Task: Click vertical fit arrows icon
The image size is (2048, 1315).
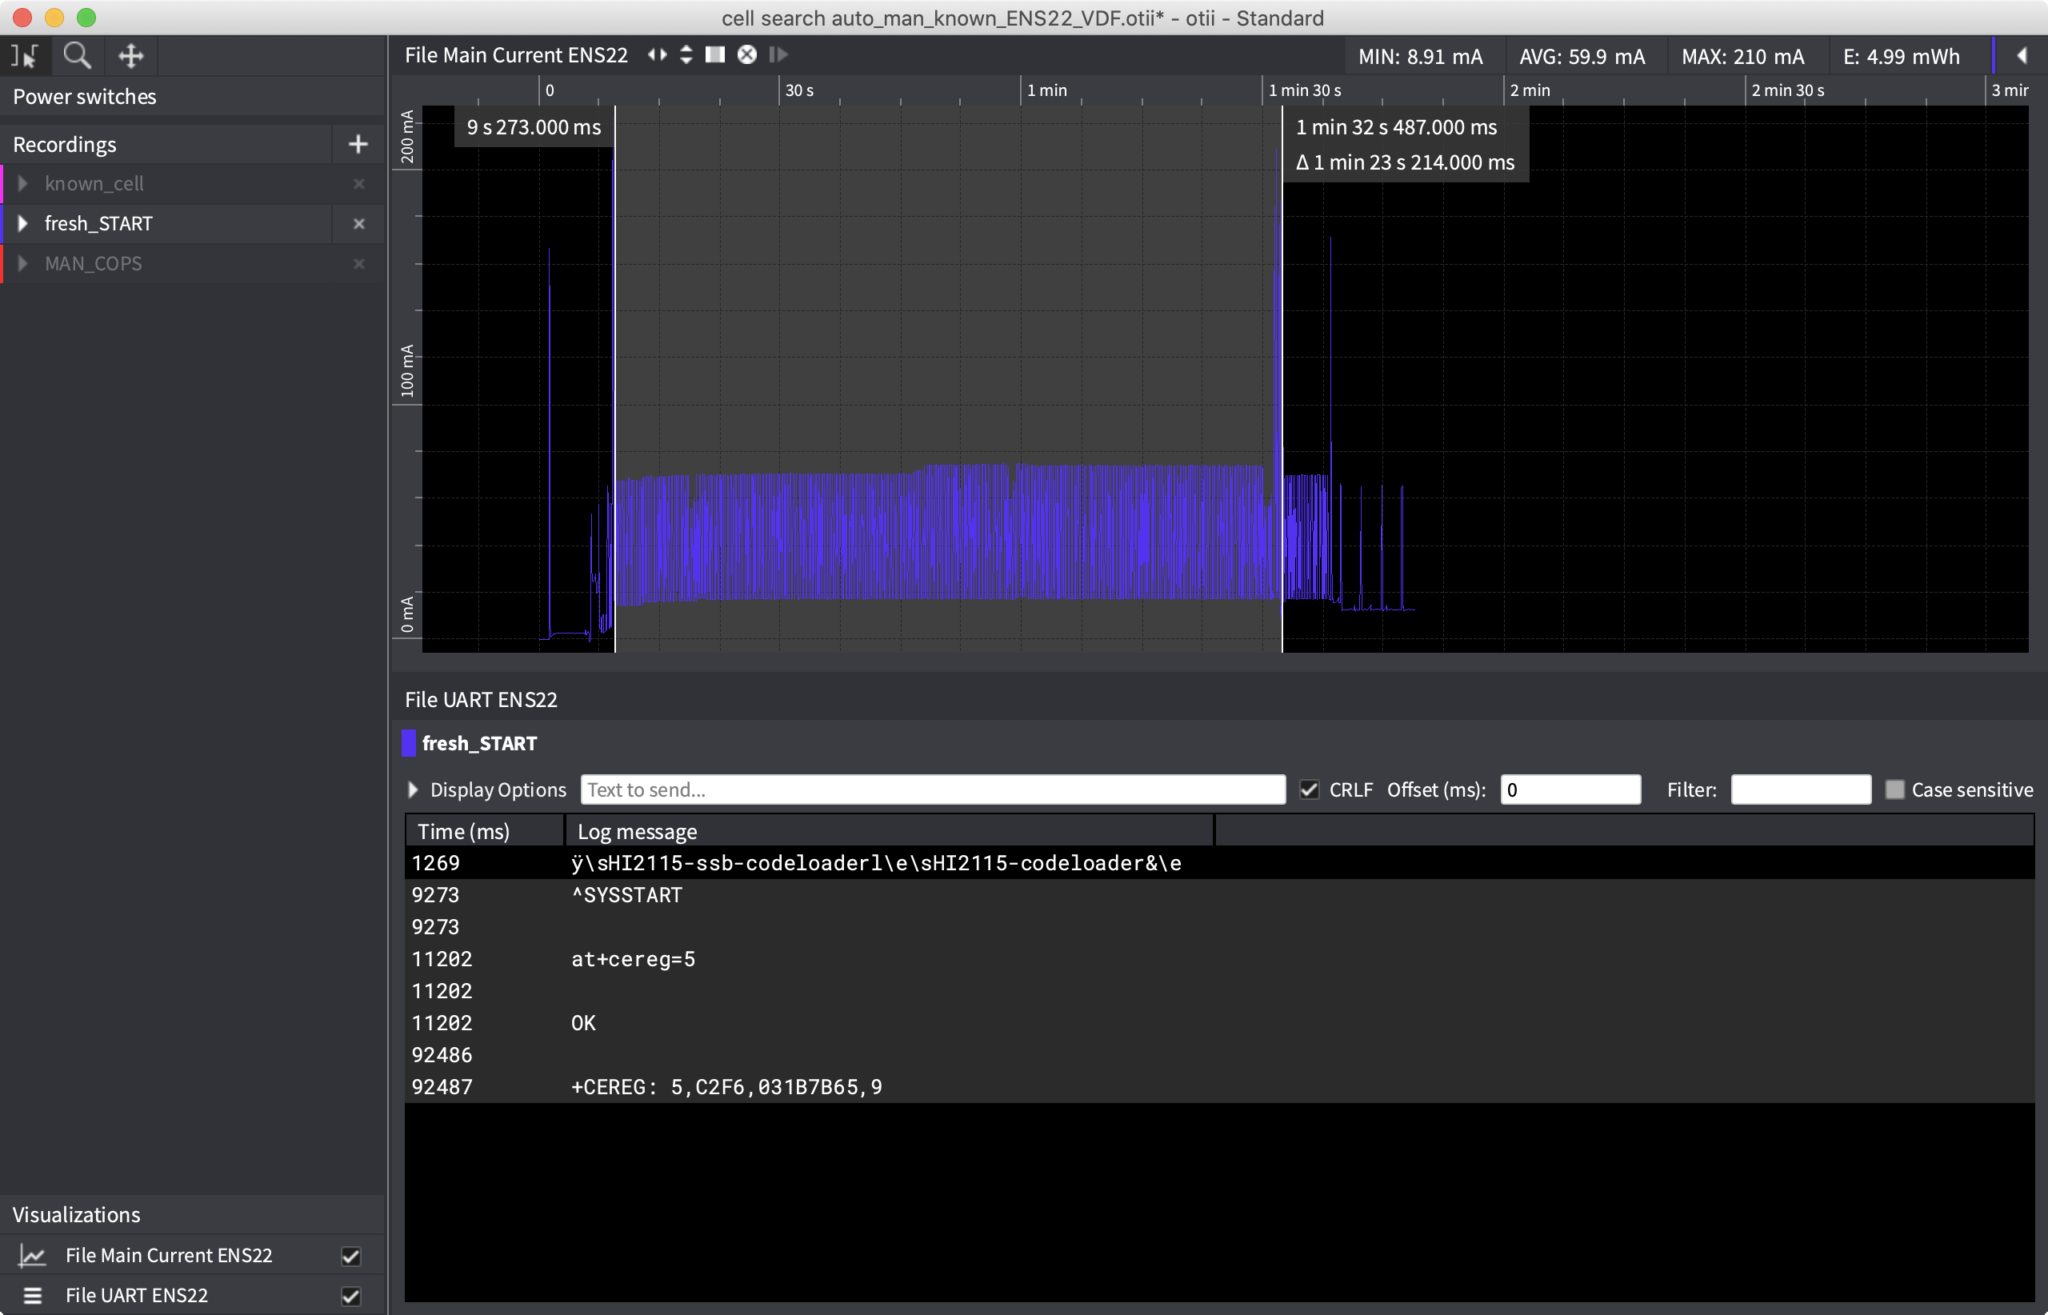Action: (686, 55)
